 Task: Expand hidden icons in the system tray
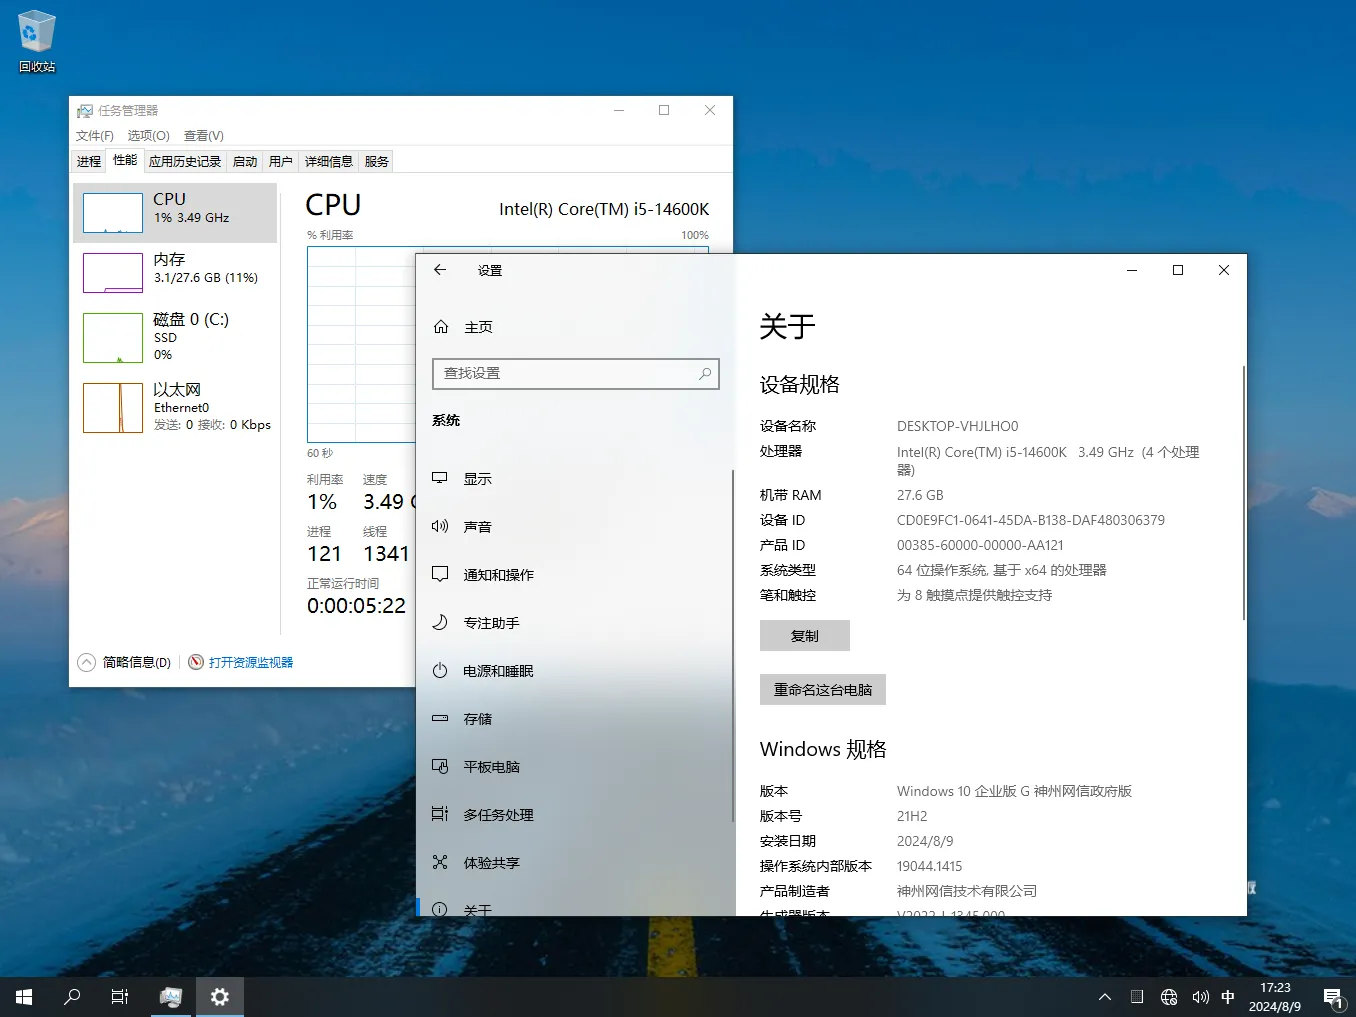point(1104,996)
